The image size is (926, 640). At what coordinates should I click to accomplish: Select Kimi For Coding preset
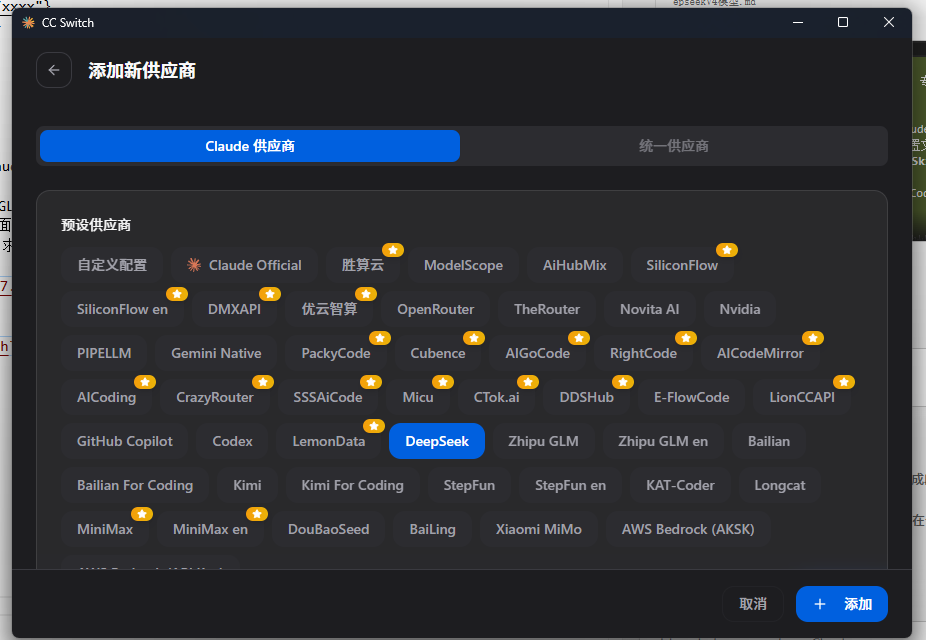(353, 485)
